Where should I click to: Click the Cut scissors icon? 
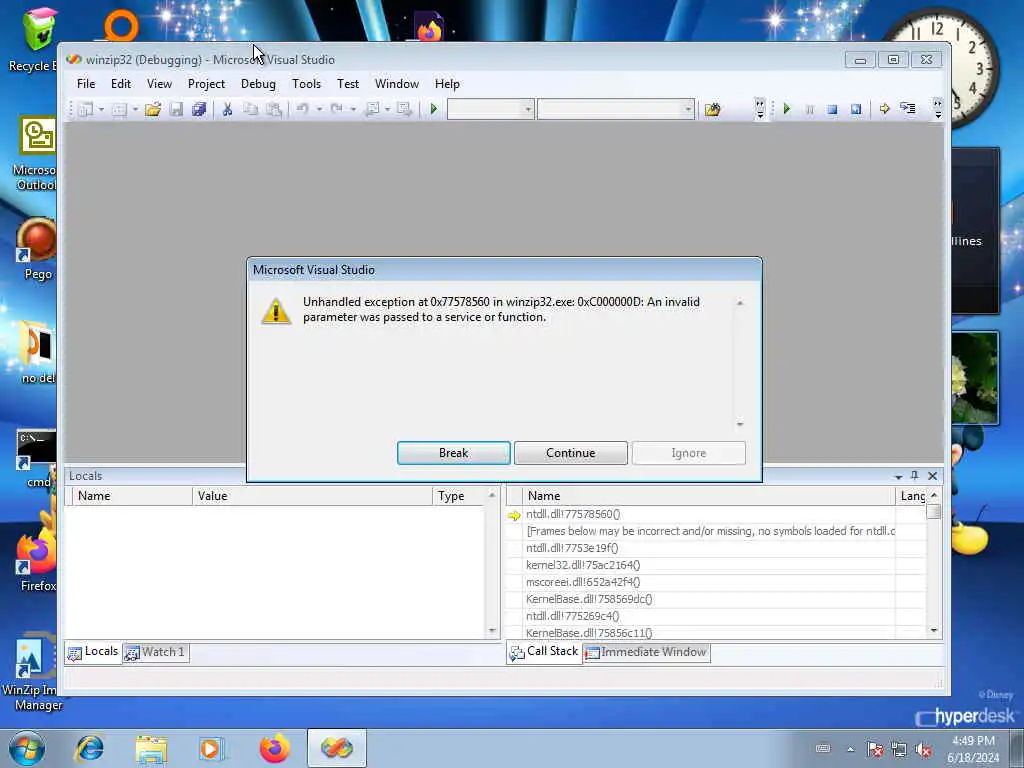(227, 109)
